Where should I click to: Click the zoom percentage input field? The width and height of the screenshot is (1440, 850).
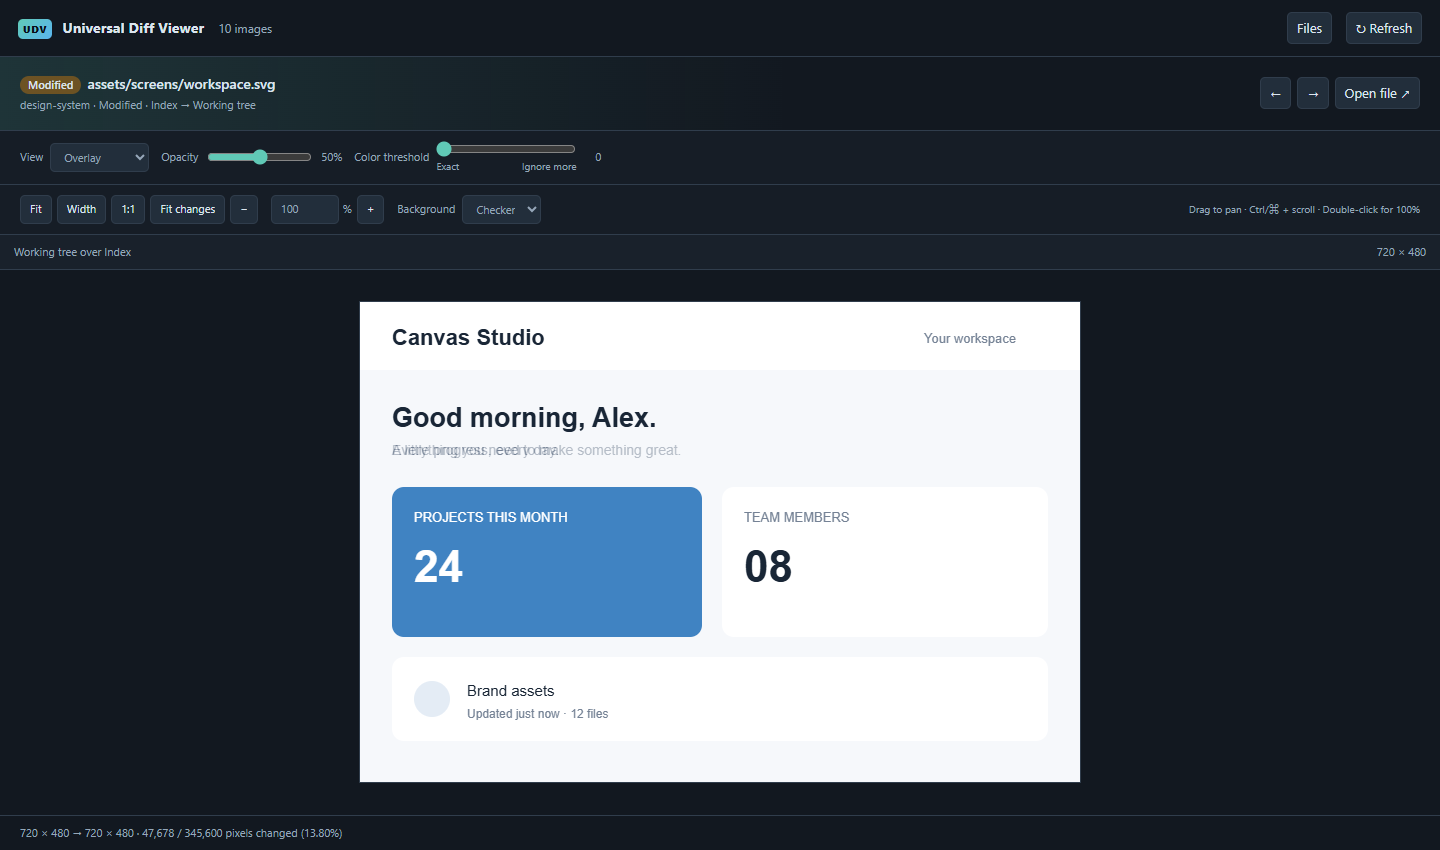[x=305, y=209]
